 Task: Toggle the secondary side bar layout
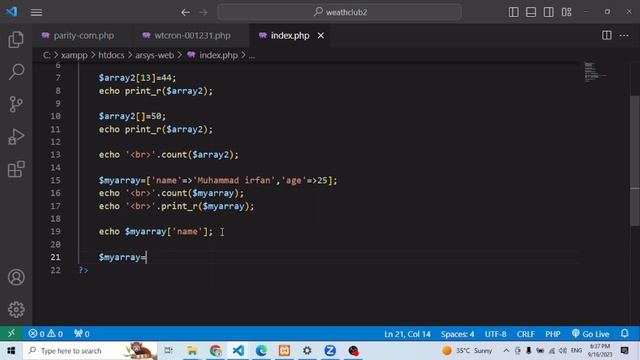[549, 12]
